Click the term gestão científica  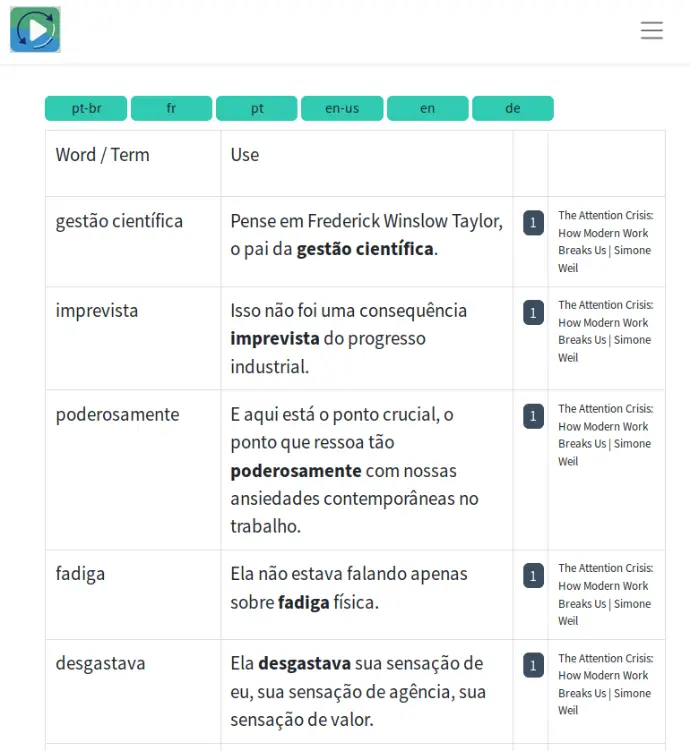pos(119,221)
